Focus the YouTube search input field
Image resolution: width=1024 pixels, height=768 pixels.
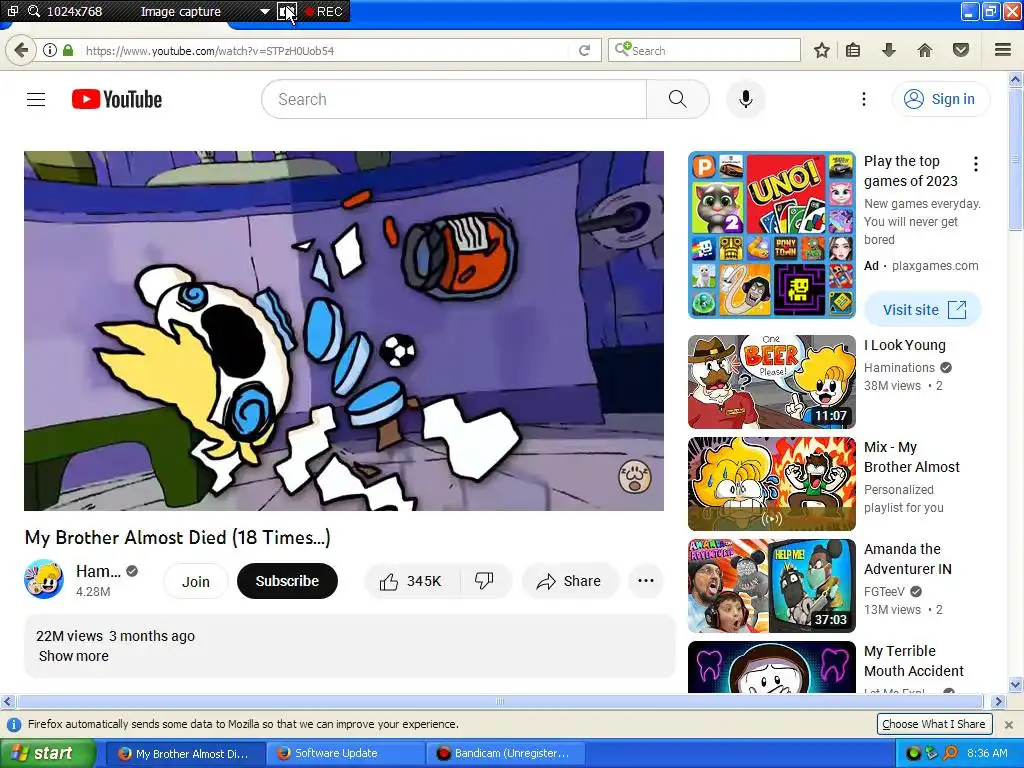(455, 99)
